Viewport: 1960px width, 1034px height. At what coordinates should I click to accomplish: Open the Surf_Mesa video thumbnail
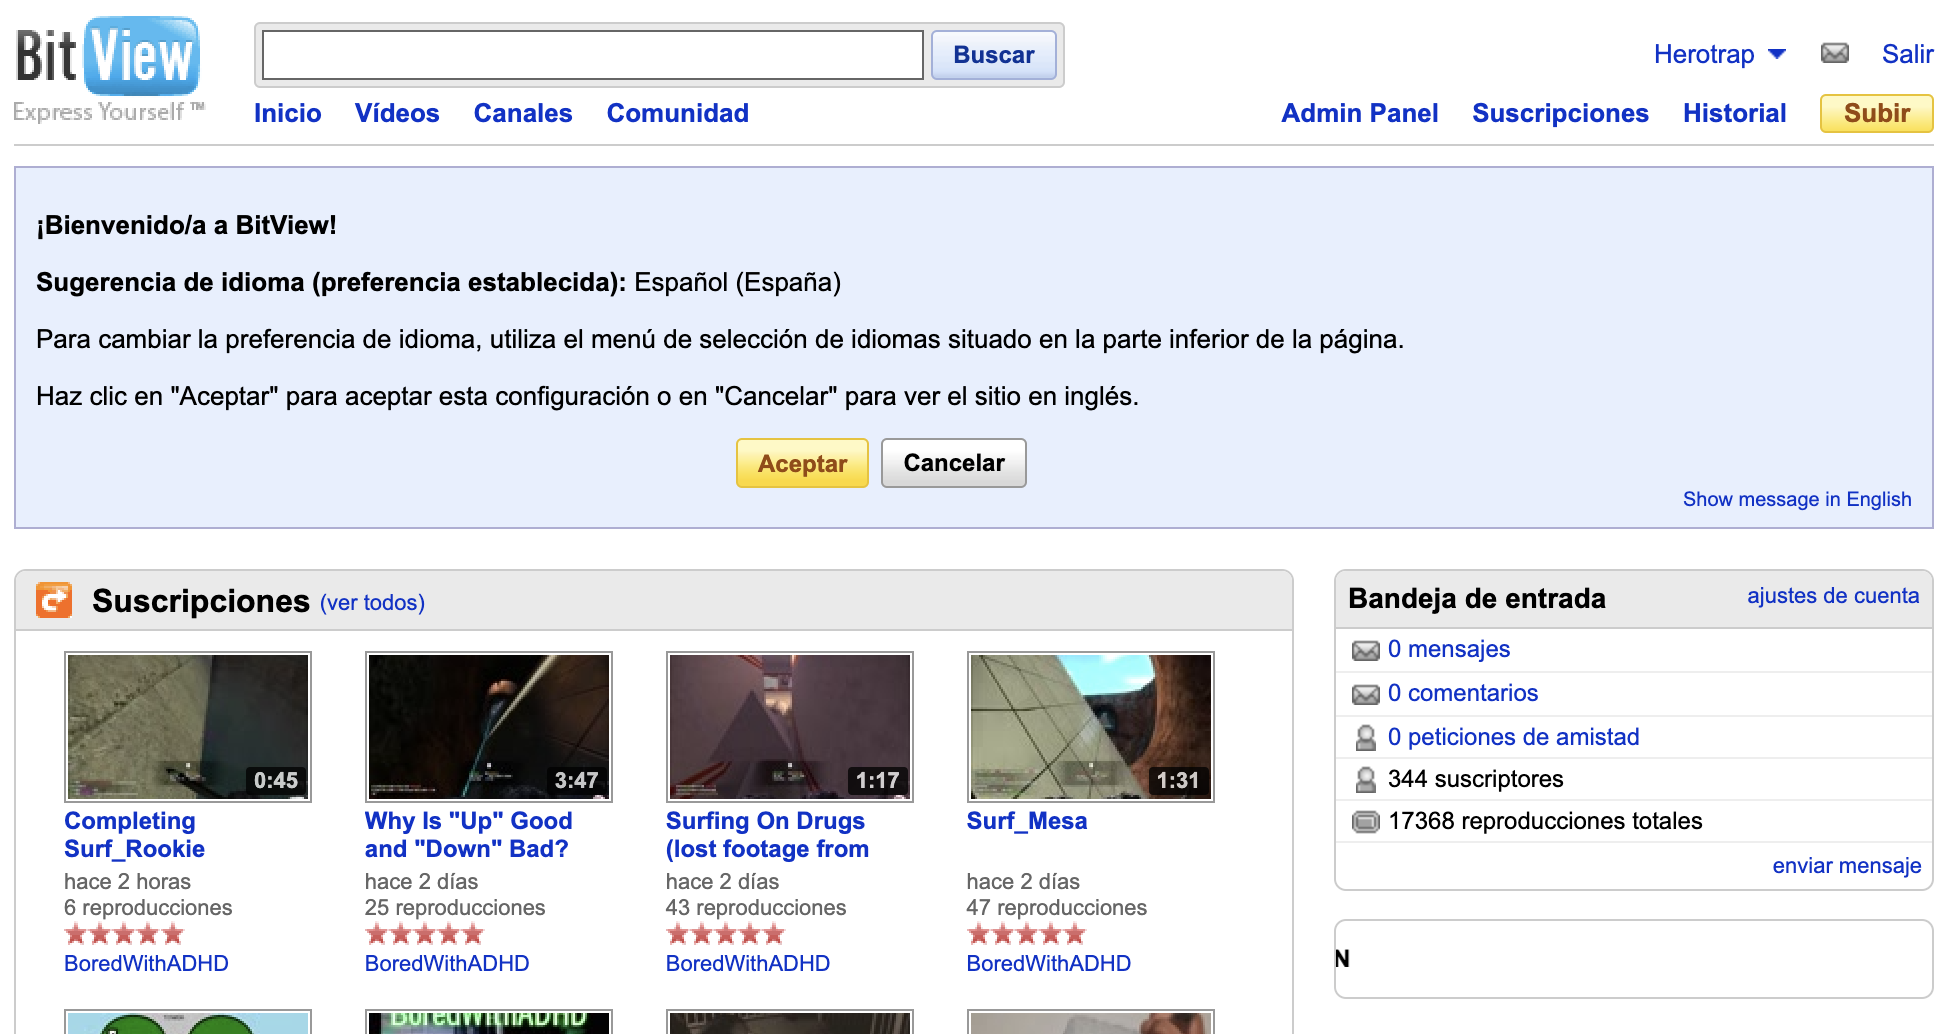[x=1090, y=726]
